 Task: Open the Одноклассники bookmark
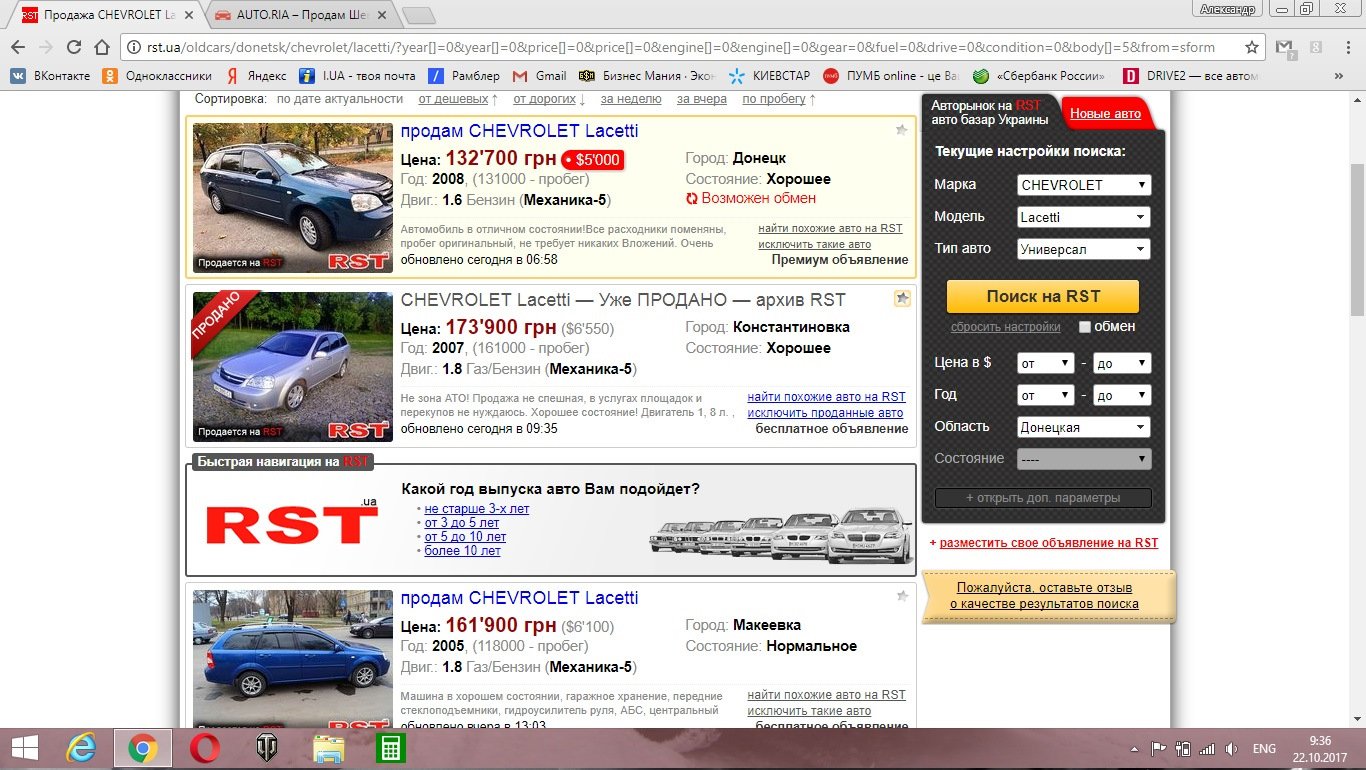157,76
